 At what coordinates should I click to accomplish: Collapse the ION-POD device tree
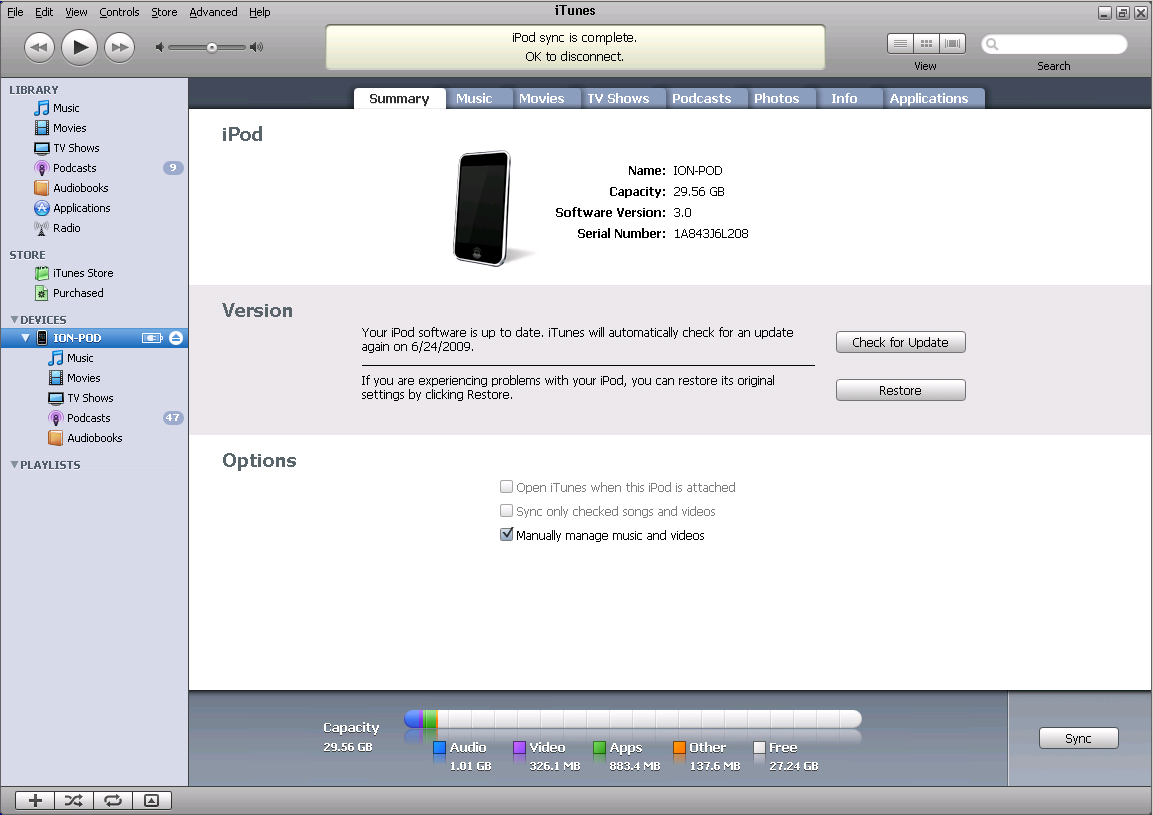click(x=25, y=338)
